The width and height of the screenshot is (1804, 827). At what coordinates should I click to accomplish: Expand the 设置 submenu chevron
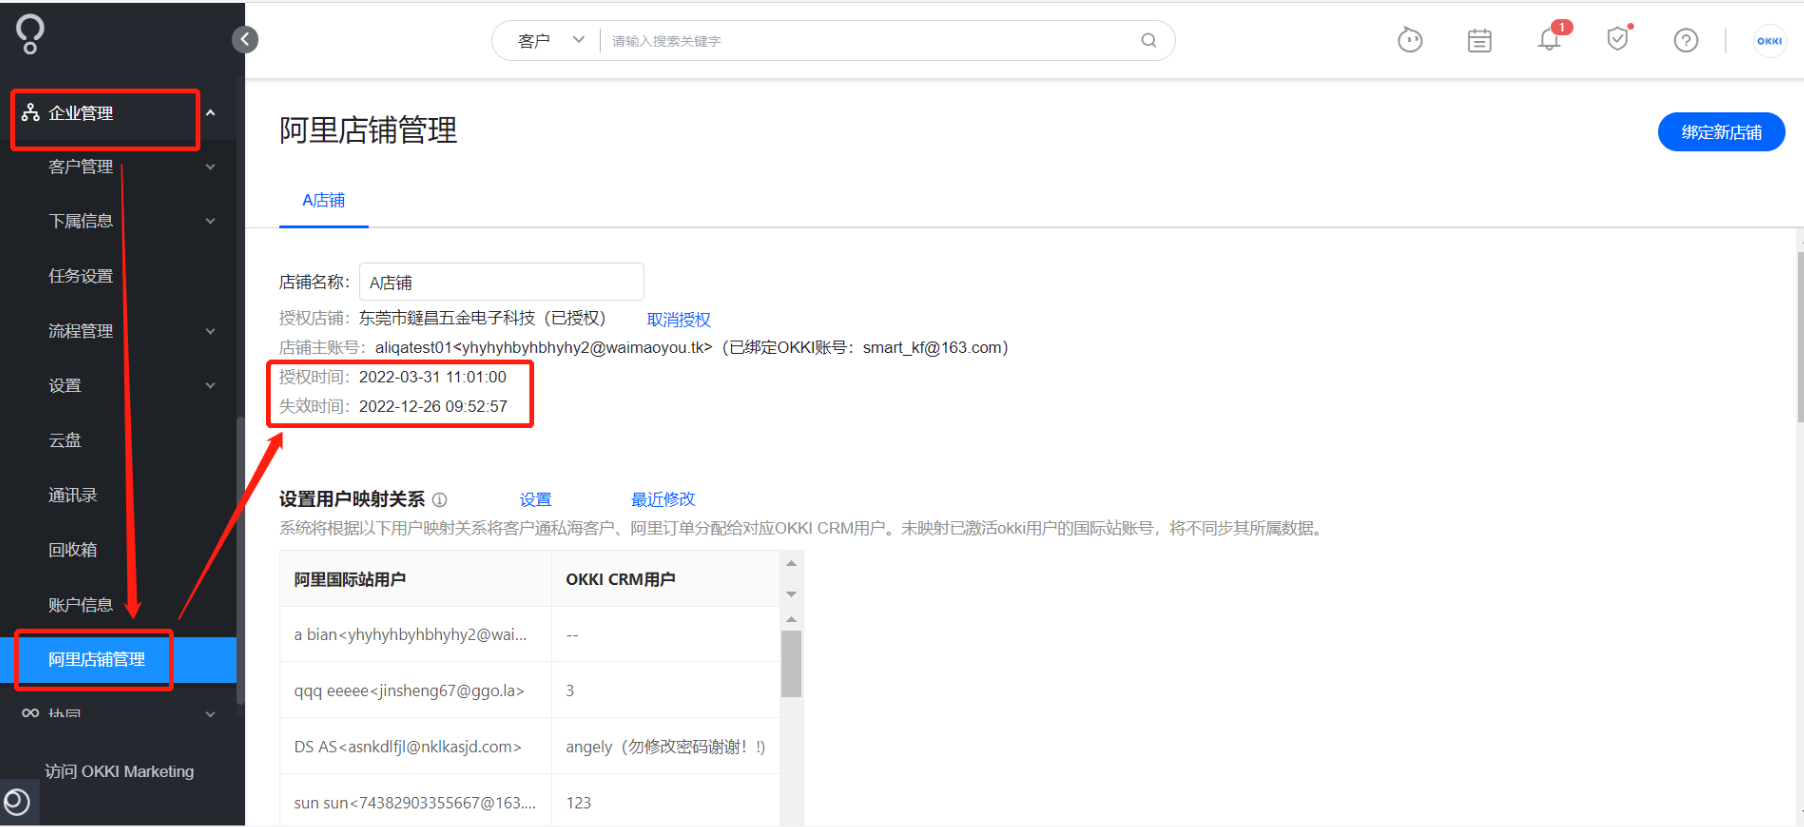point(211,386)
